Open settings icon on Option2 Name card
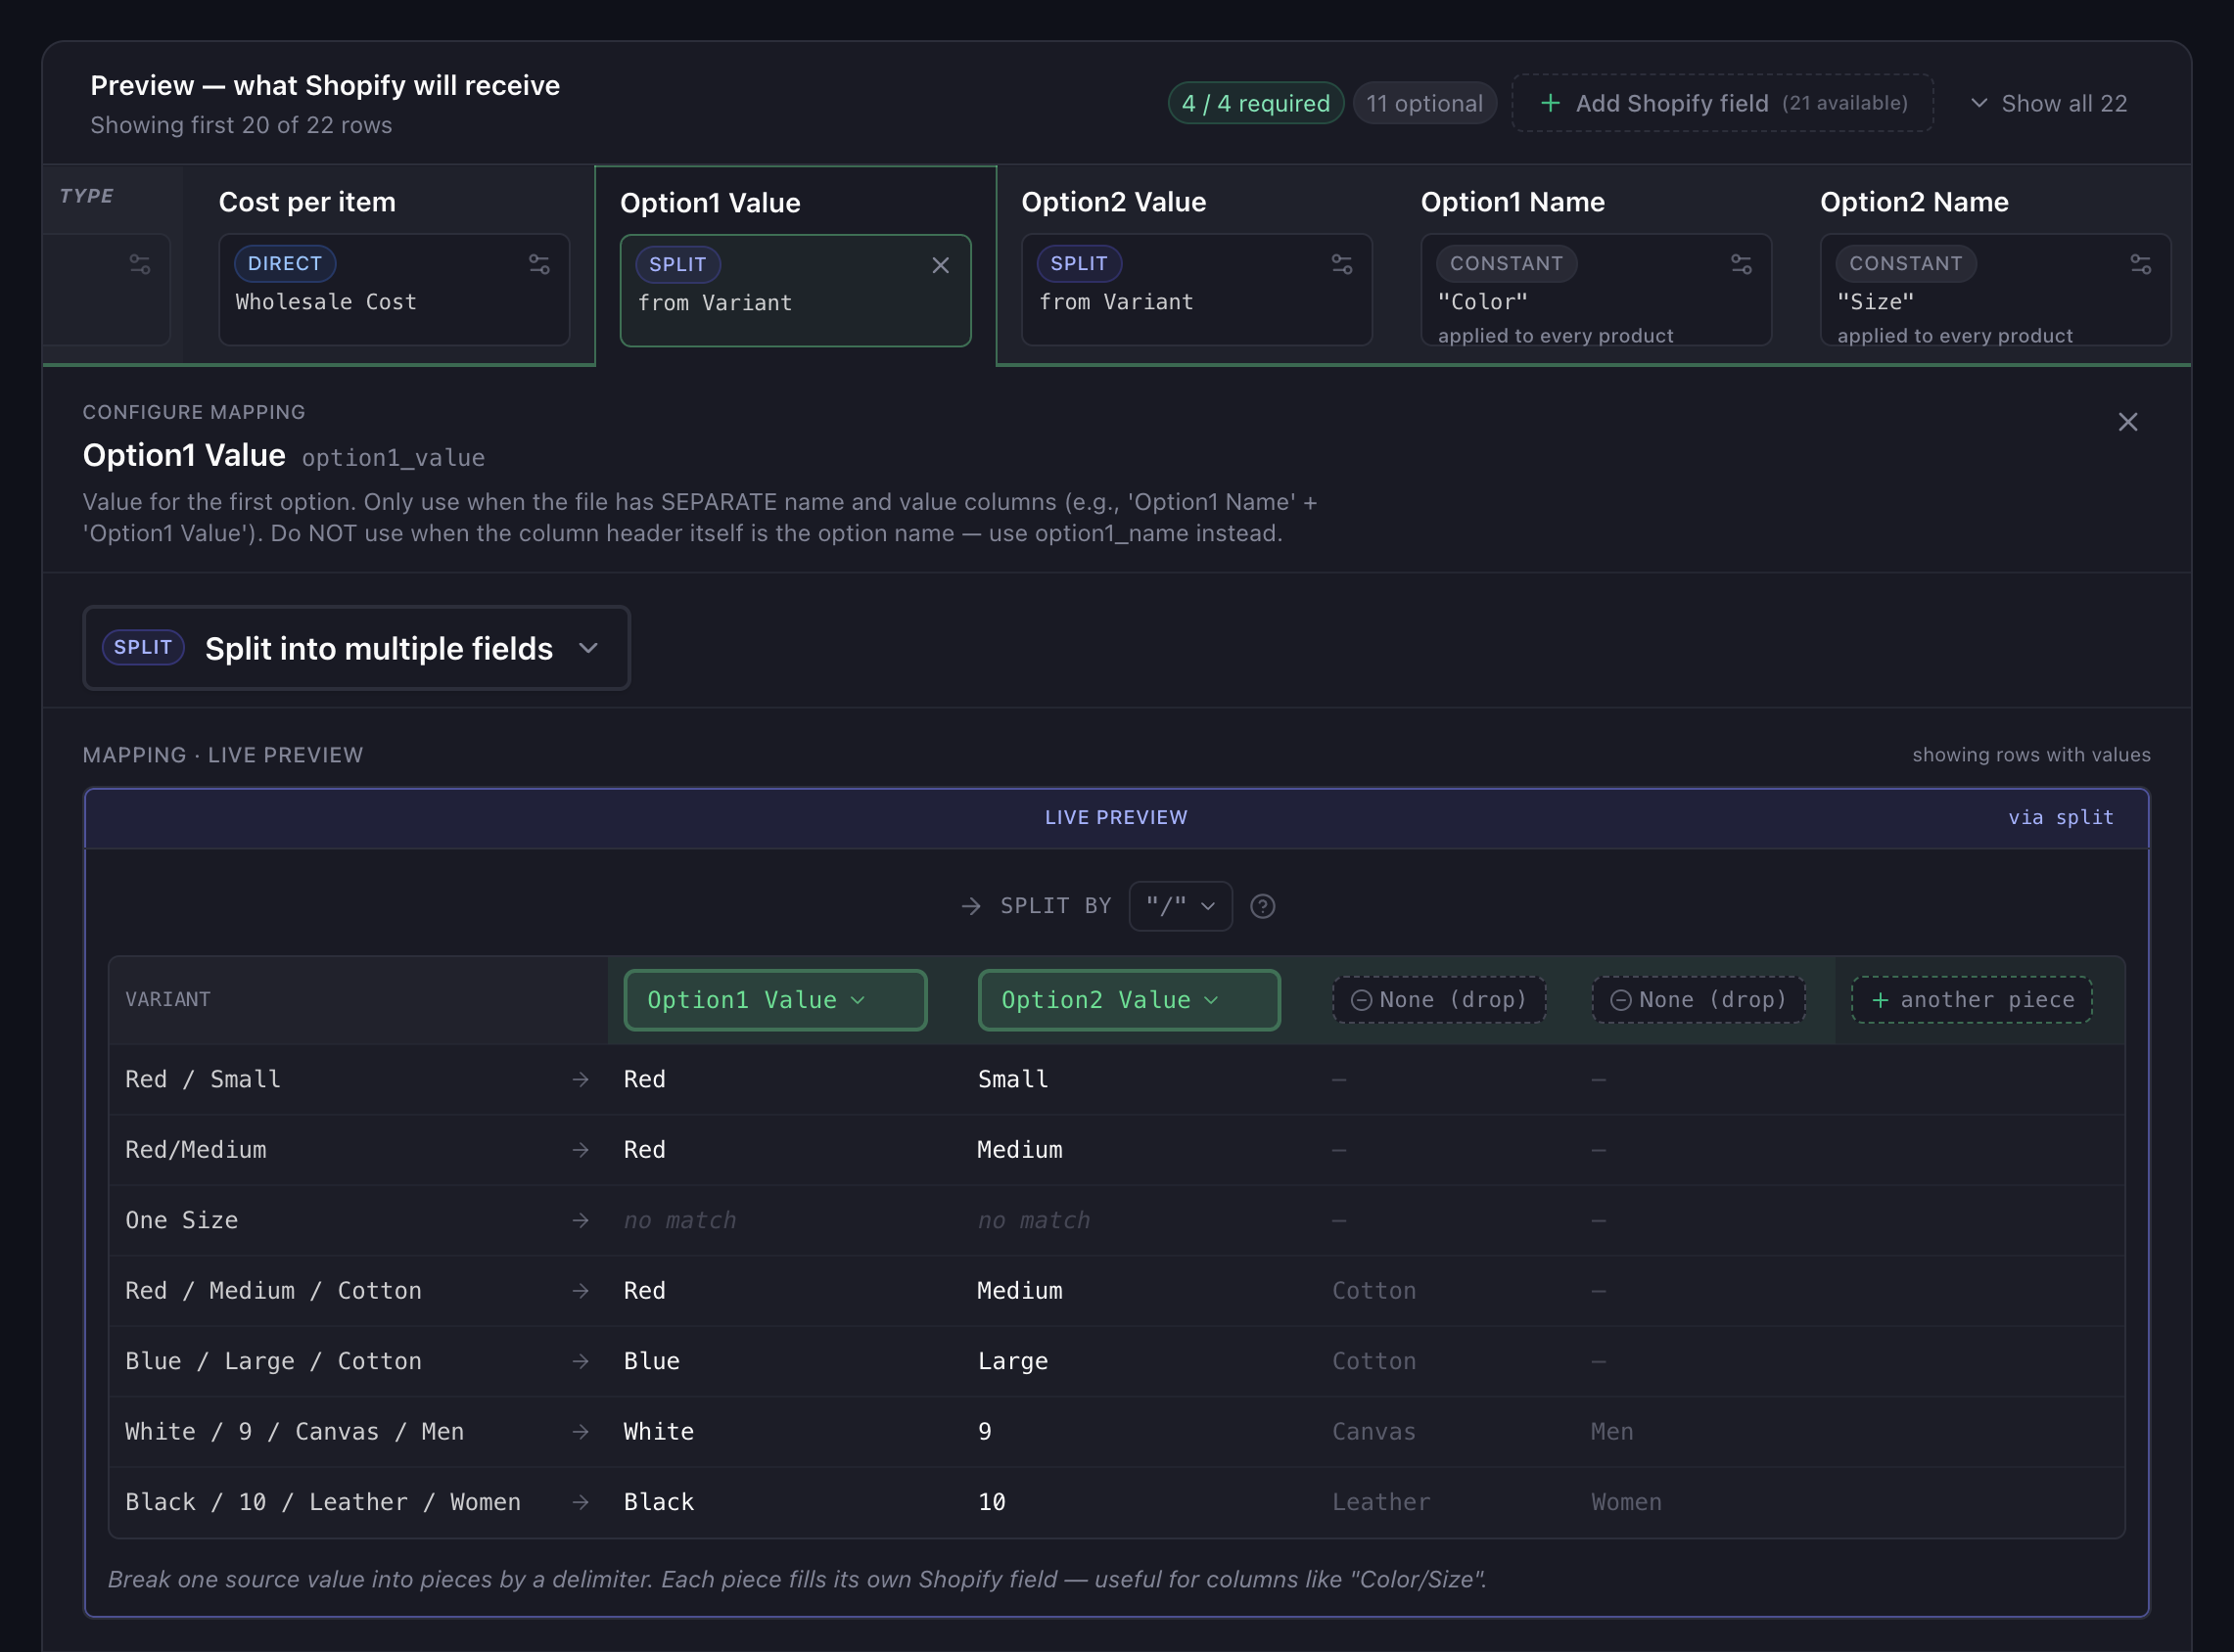The image size is (2234, 1652). coord(2141,264)
